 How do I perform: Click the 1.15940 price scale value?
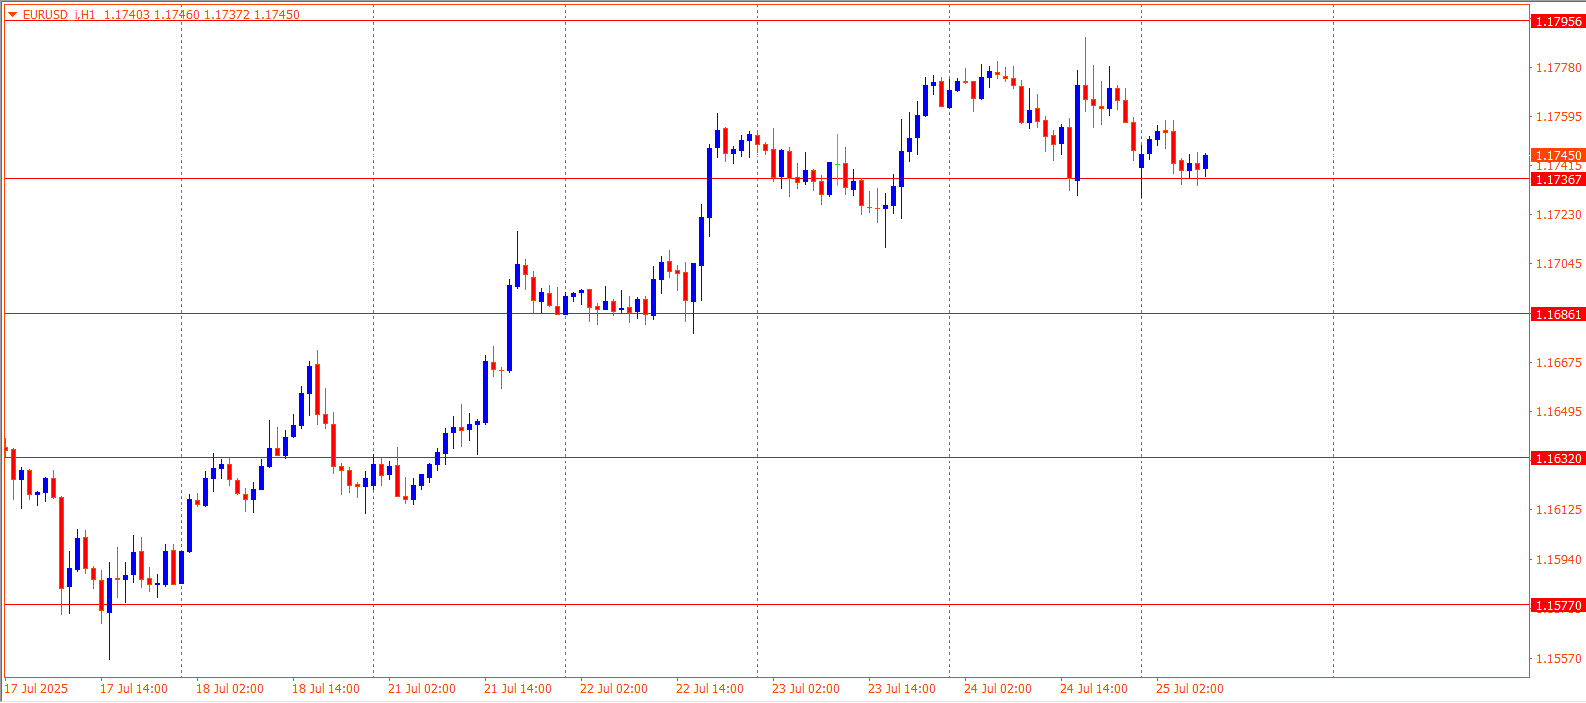(x=1558, y=560)
